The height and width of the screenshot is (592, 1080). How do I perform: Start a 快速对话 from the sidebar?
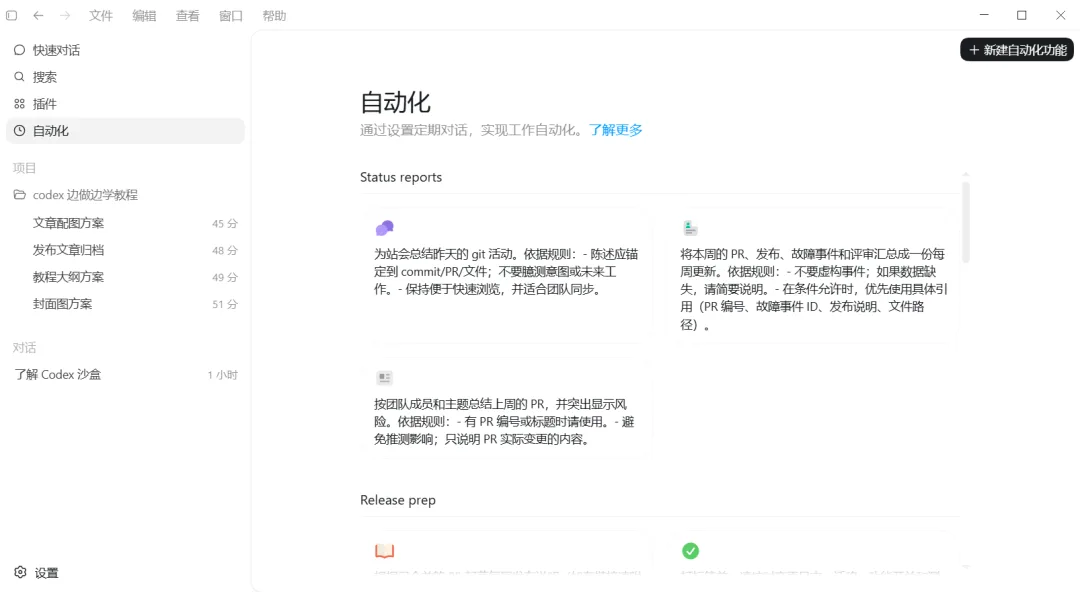pos(125,50)
